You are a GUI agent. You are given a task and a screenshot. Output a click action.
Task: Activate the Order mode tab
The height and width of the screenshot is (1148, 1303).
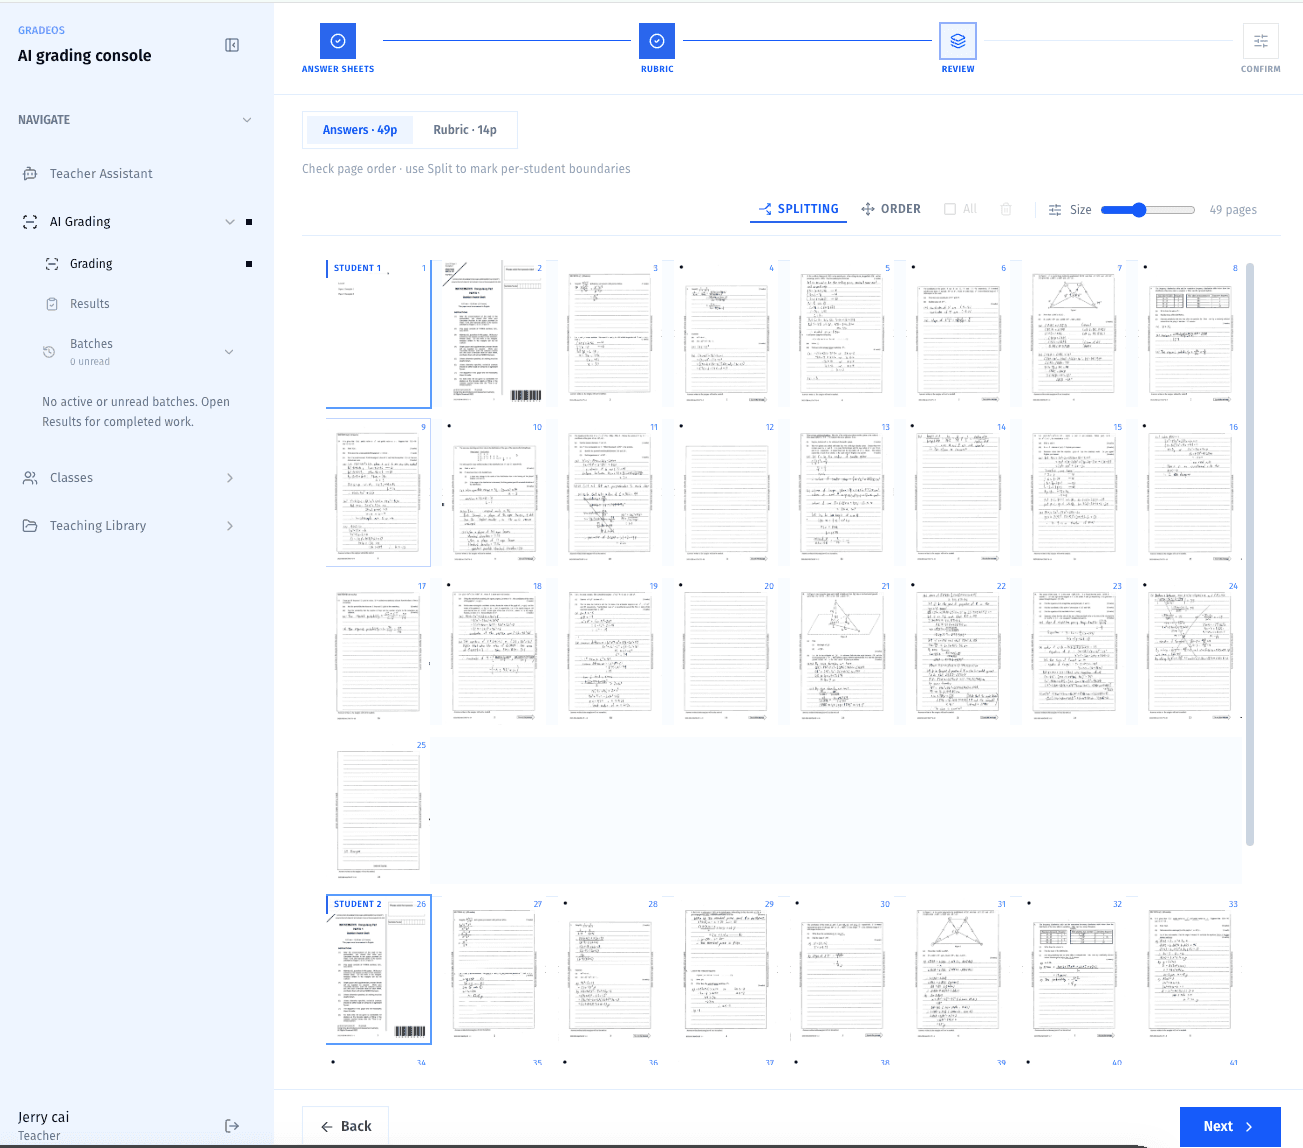[891, 209]
